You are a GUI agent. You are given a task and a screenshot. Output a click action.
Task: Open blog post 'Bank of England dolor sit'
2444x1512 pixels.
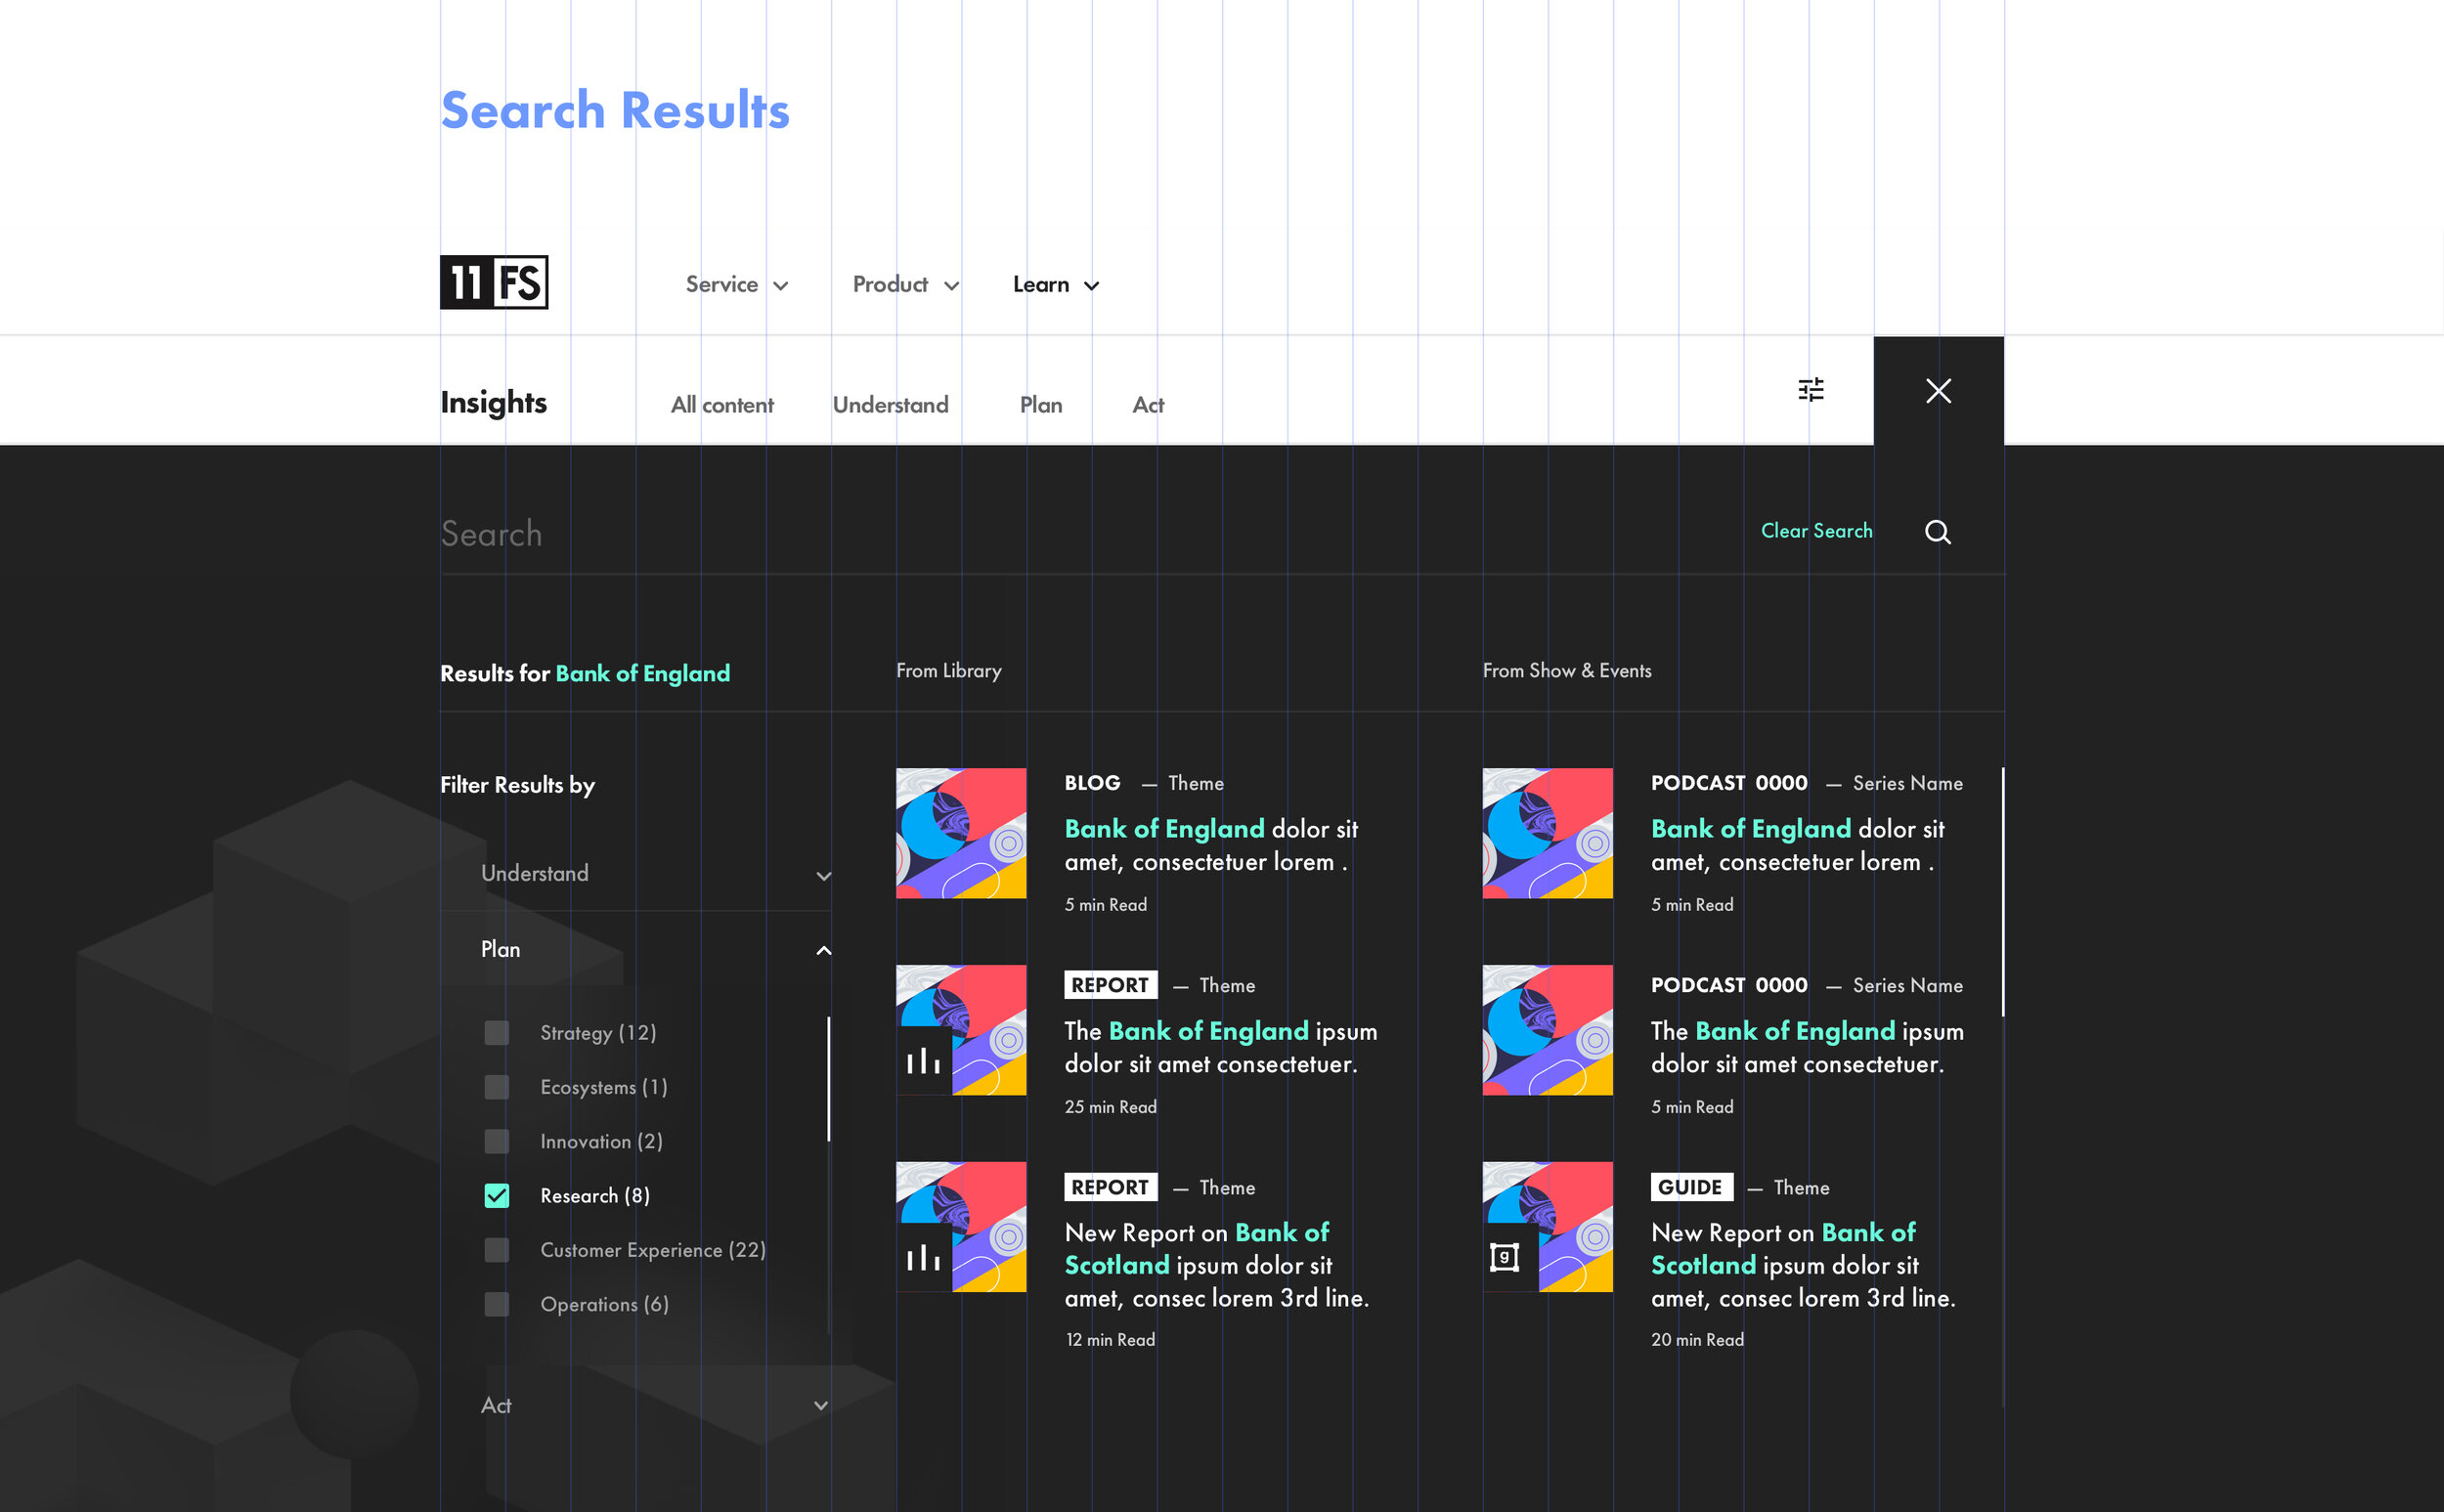(x=1211, y=845)
